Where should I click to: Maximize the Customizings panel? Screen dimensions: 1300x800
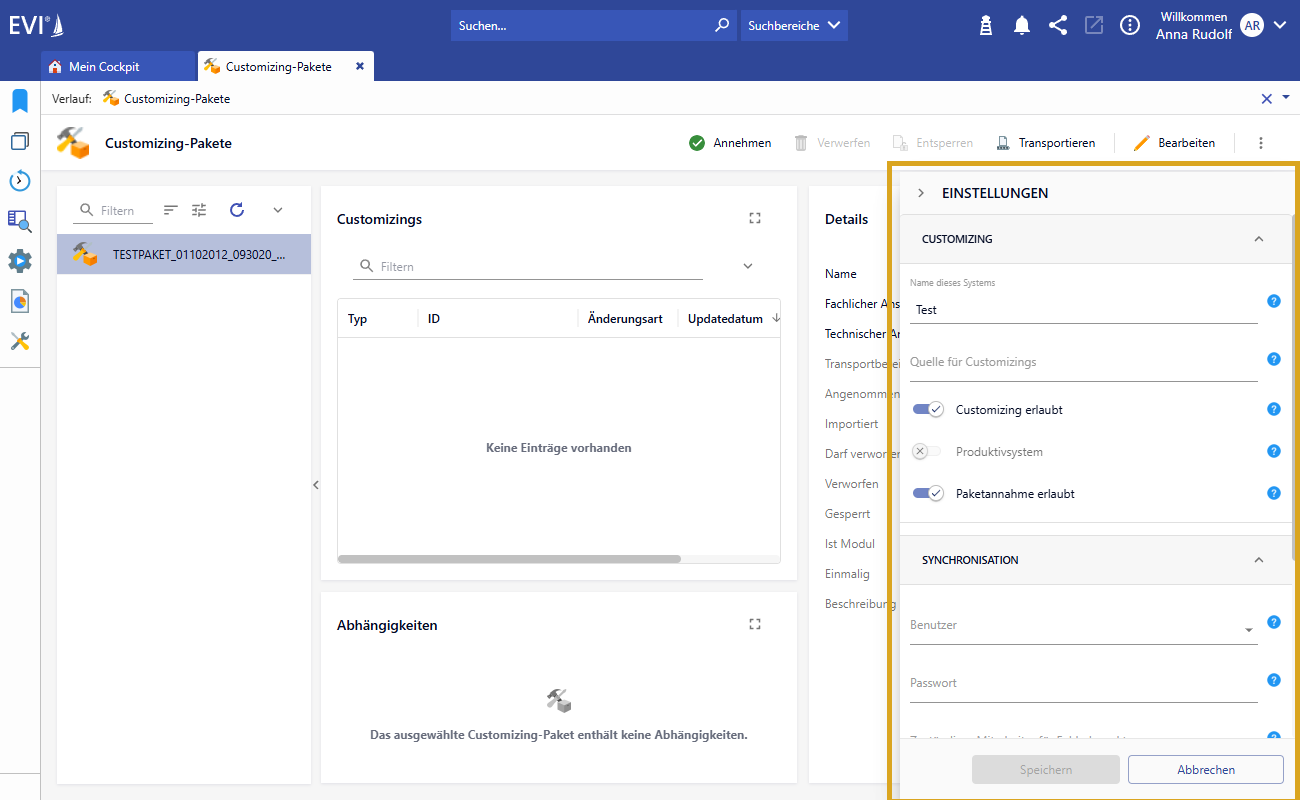click(x=755, y=218)
